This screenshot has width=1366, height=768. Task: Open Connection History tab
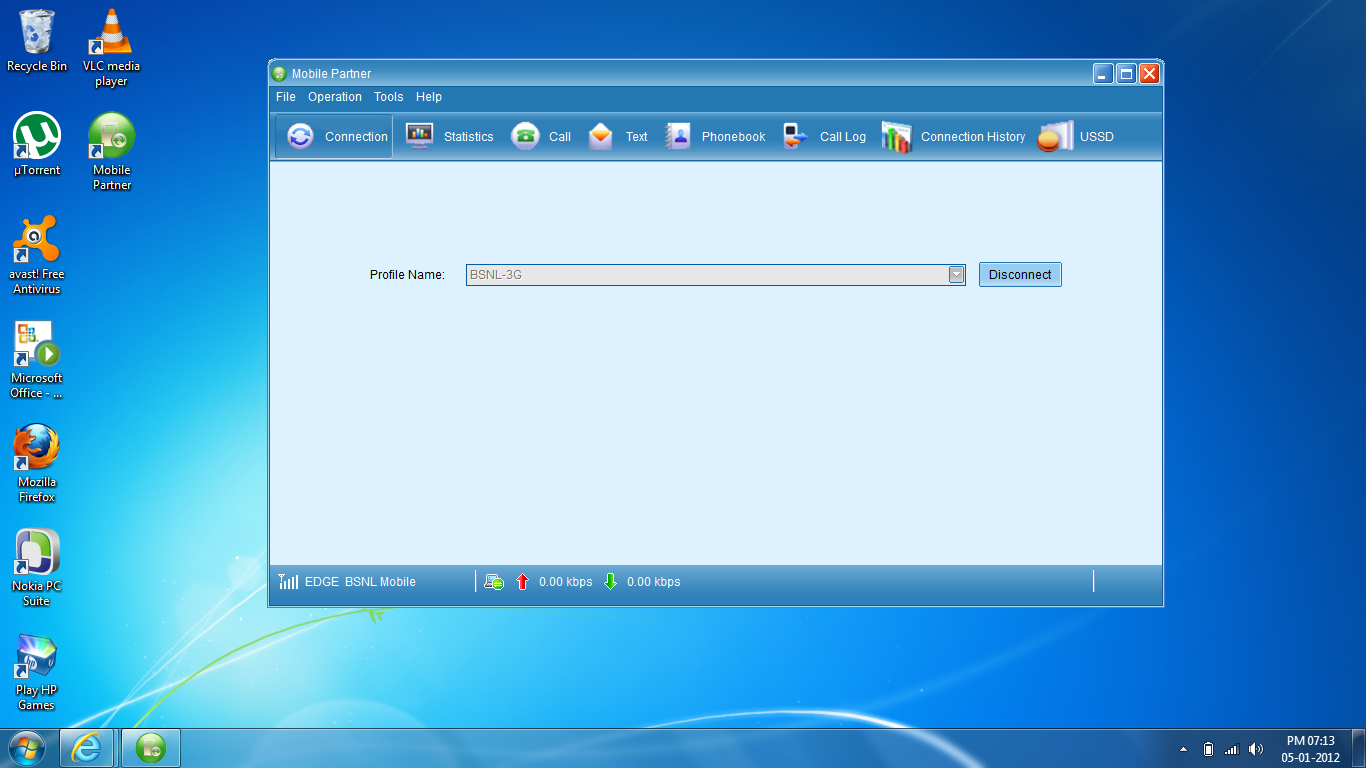pos(953,137)
